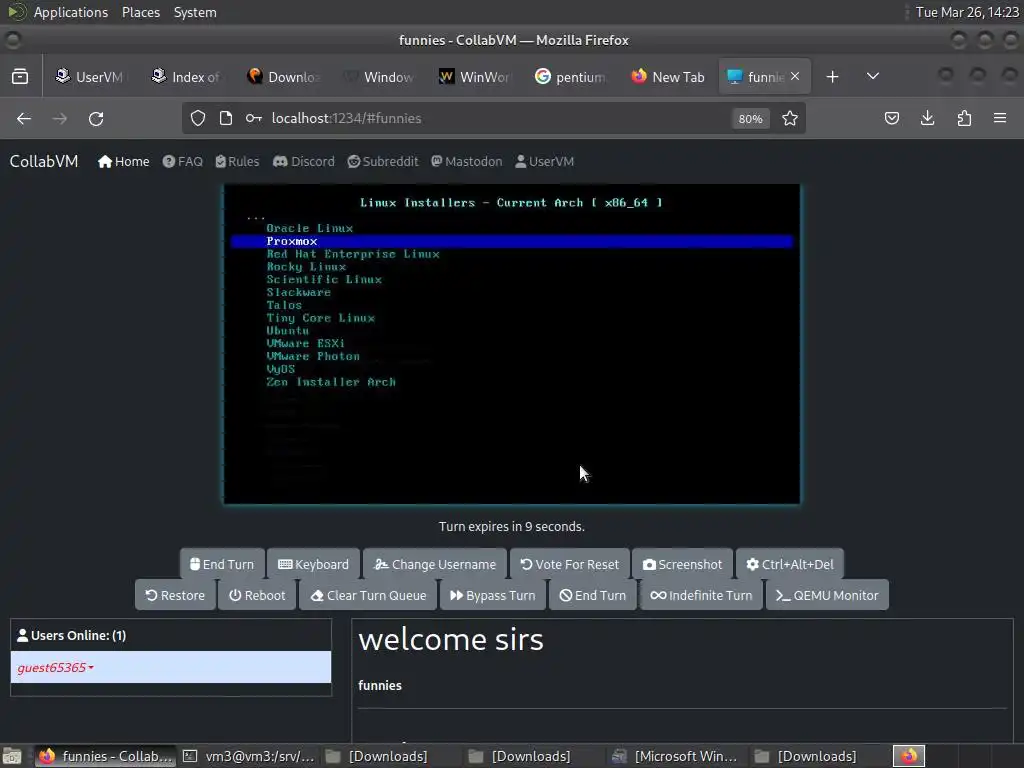
Task: Open the System menu
Action: [x=195, y=12]
